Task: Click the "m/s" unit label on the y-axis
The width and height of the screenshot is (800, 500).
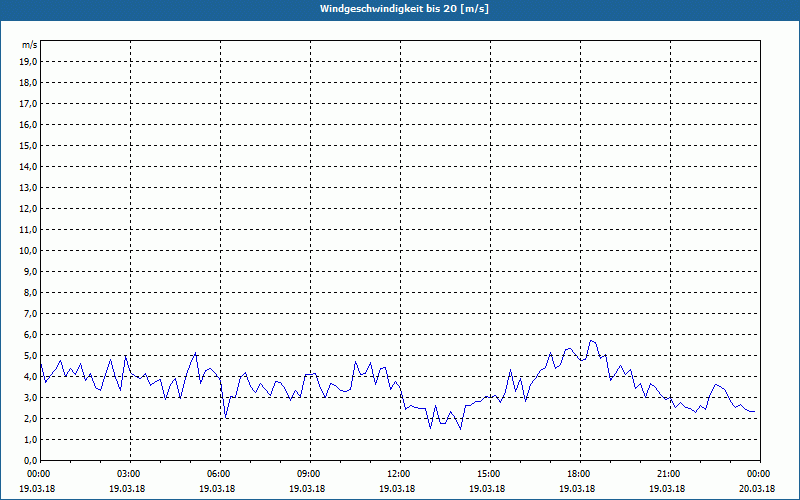Action: tap(30, 45)
